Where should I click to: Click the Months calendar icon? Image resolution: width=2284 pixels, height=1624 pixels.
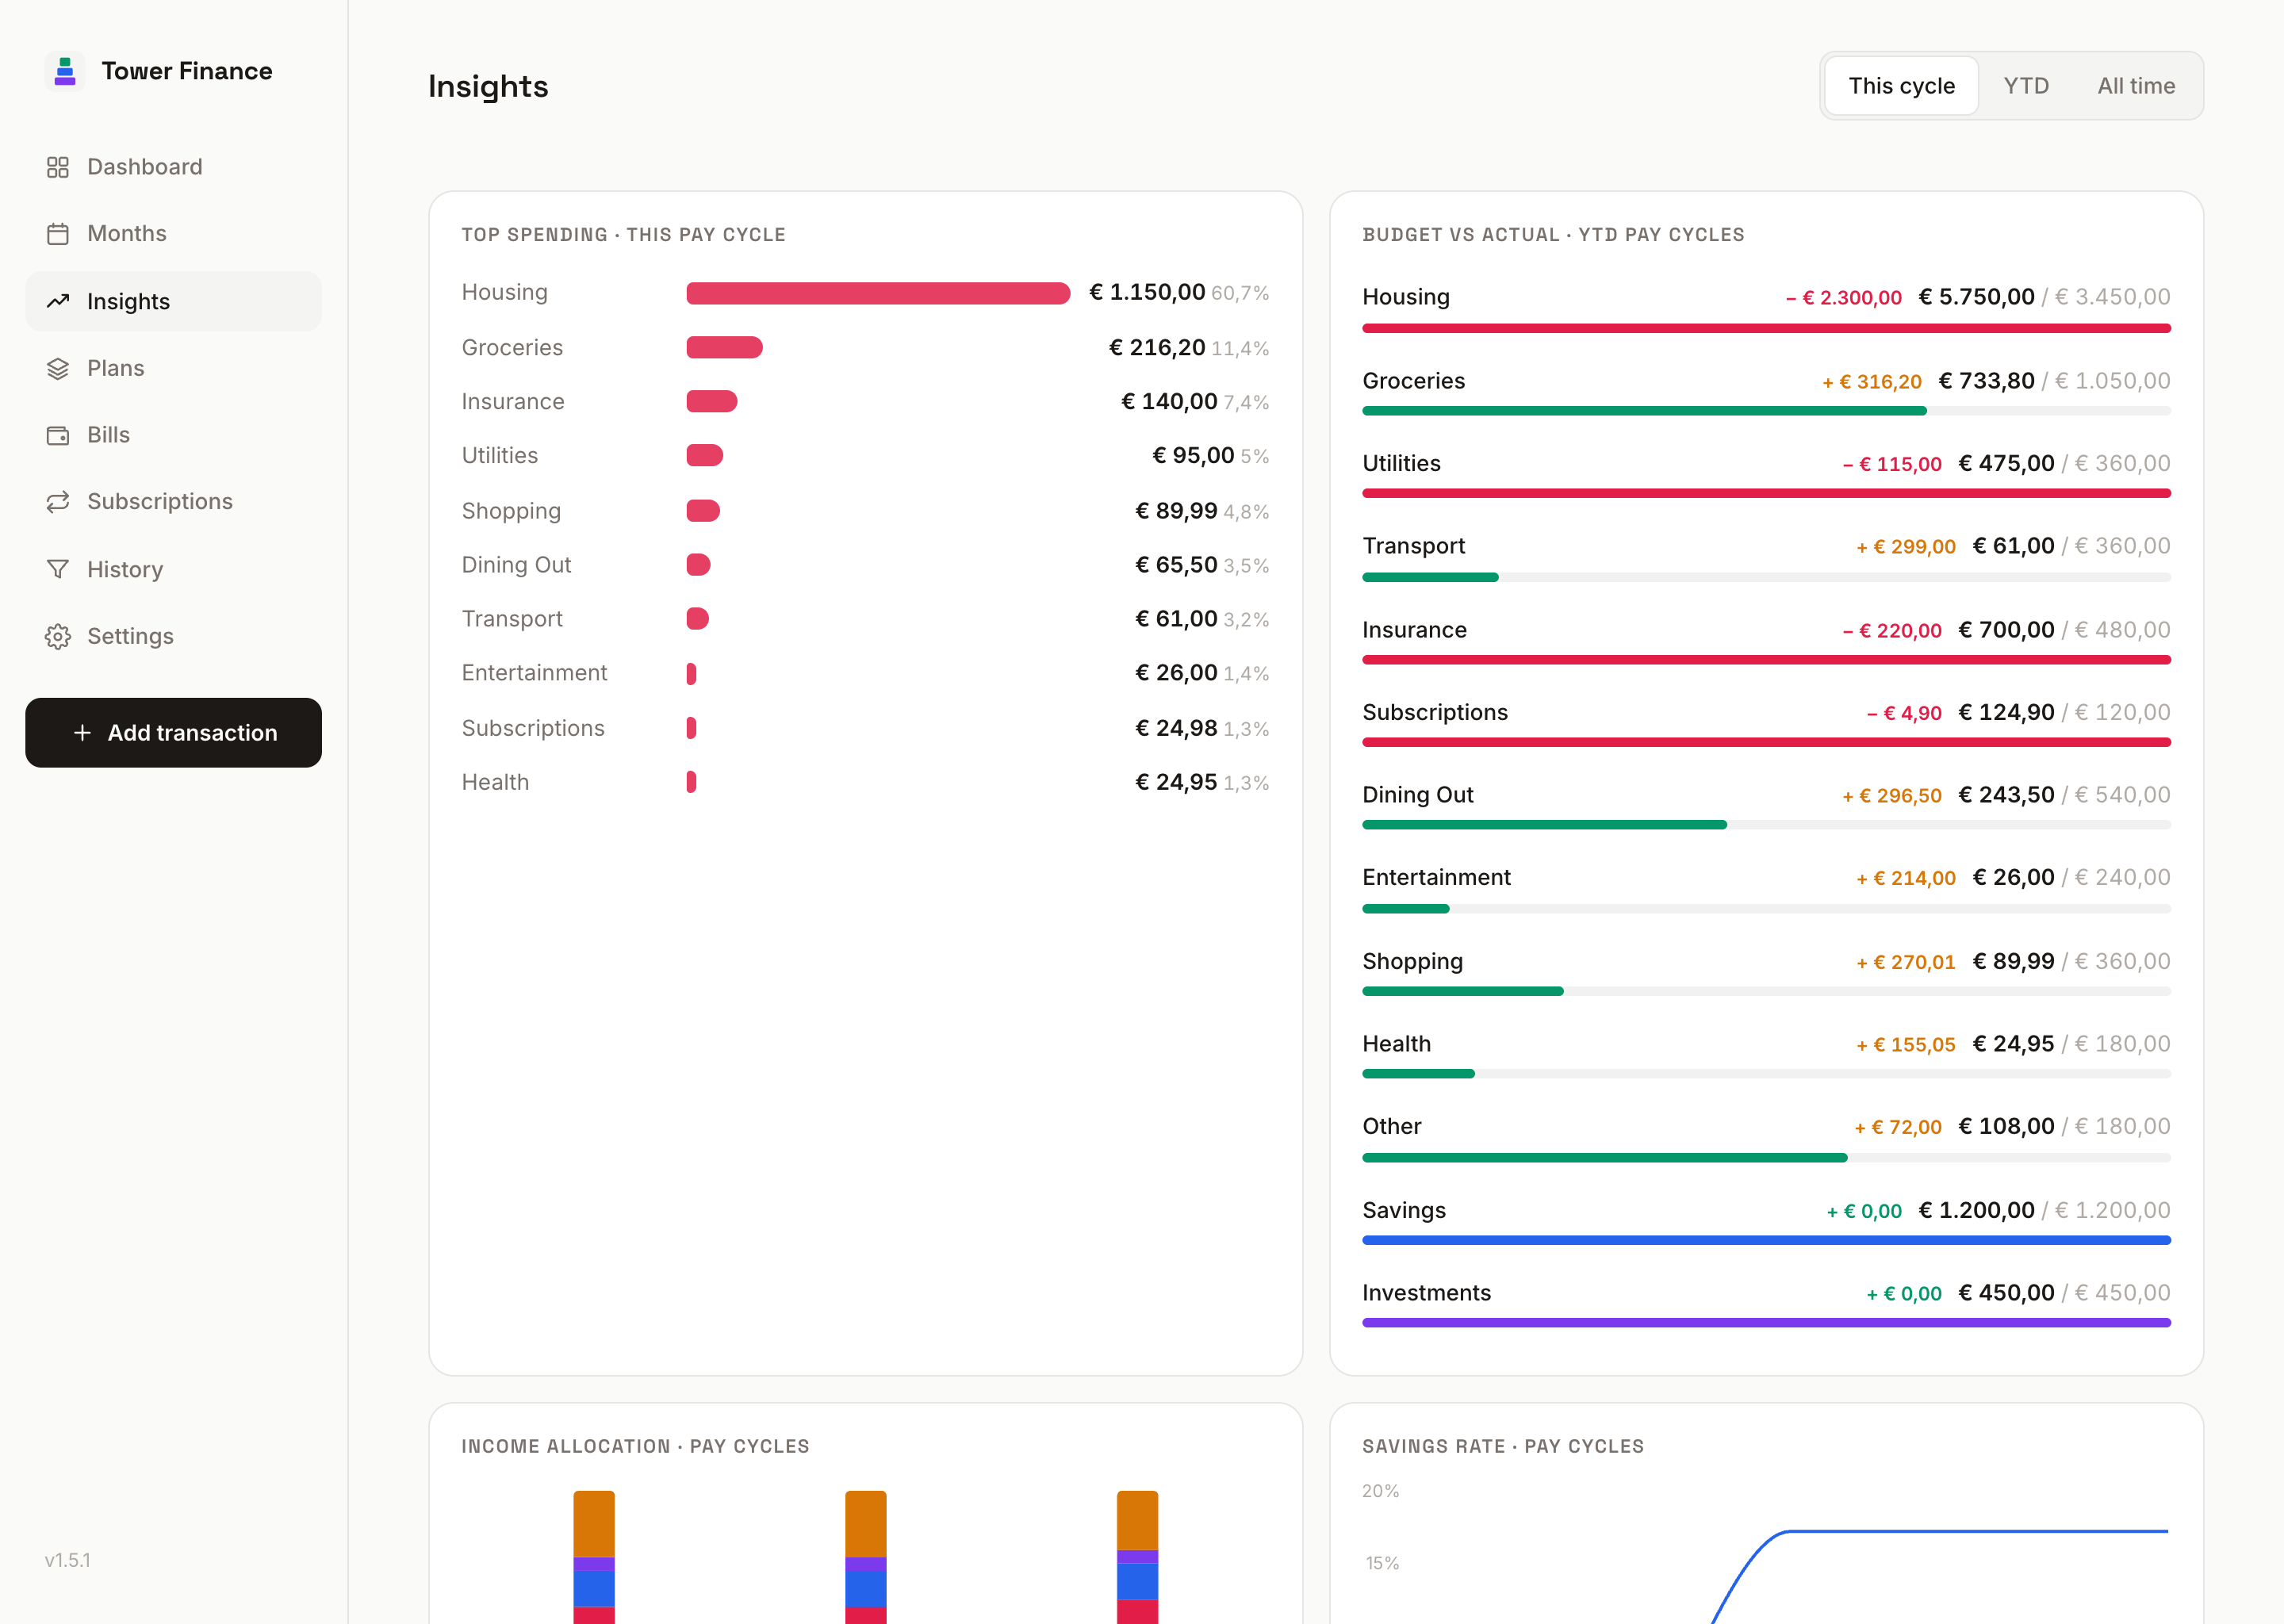click(58, 234)
